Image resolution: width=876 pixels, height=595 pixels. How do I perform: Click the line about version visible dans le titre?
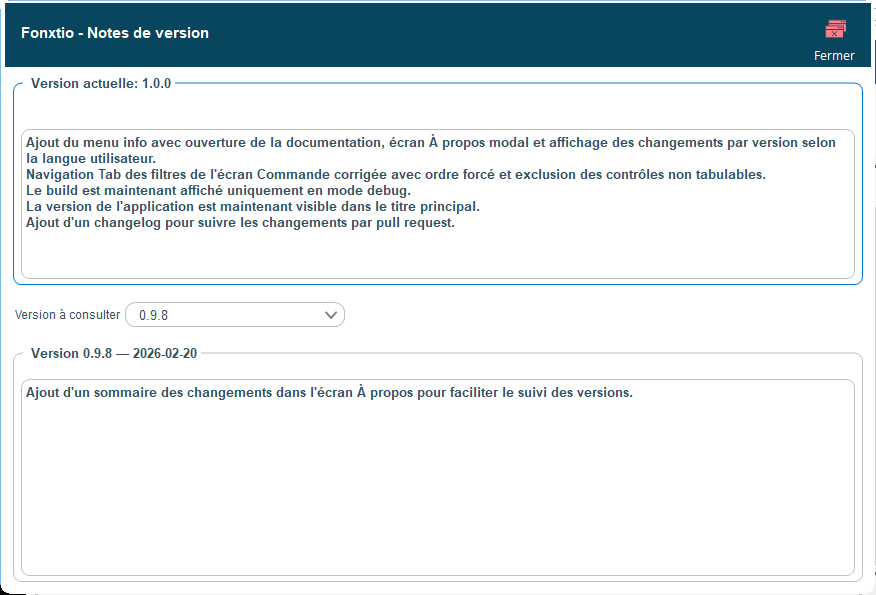pos(253,207)
